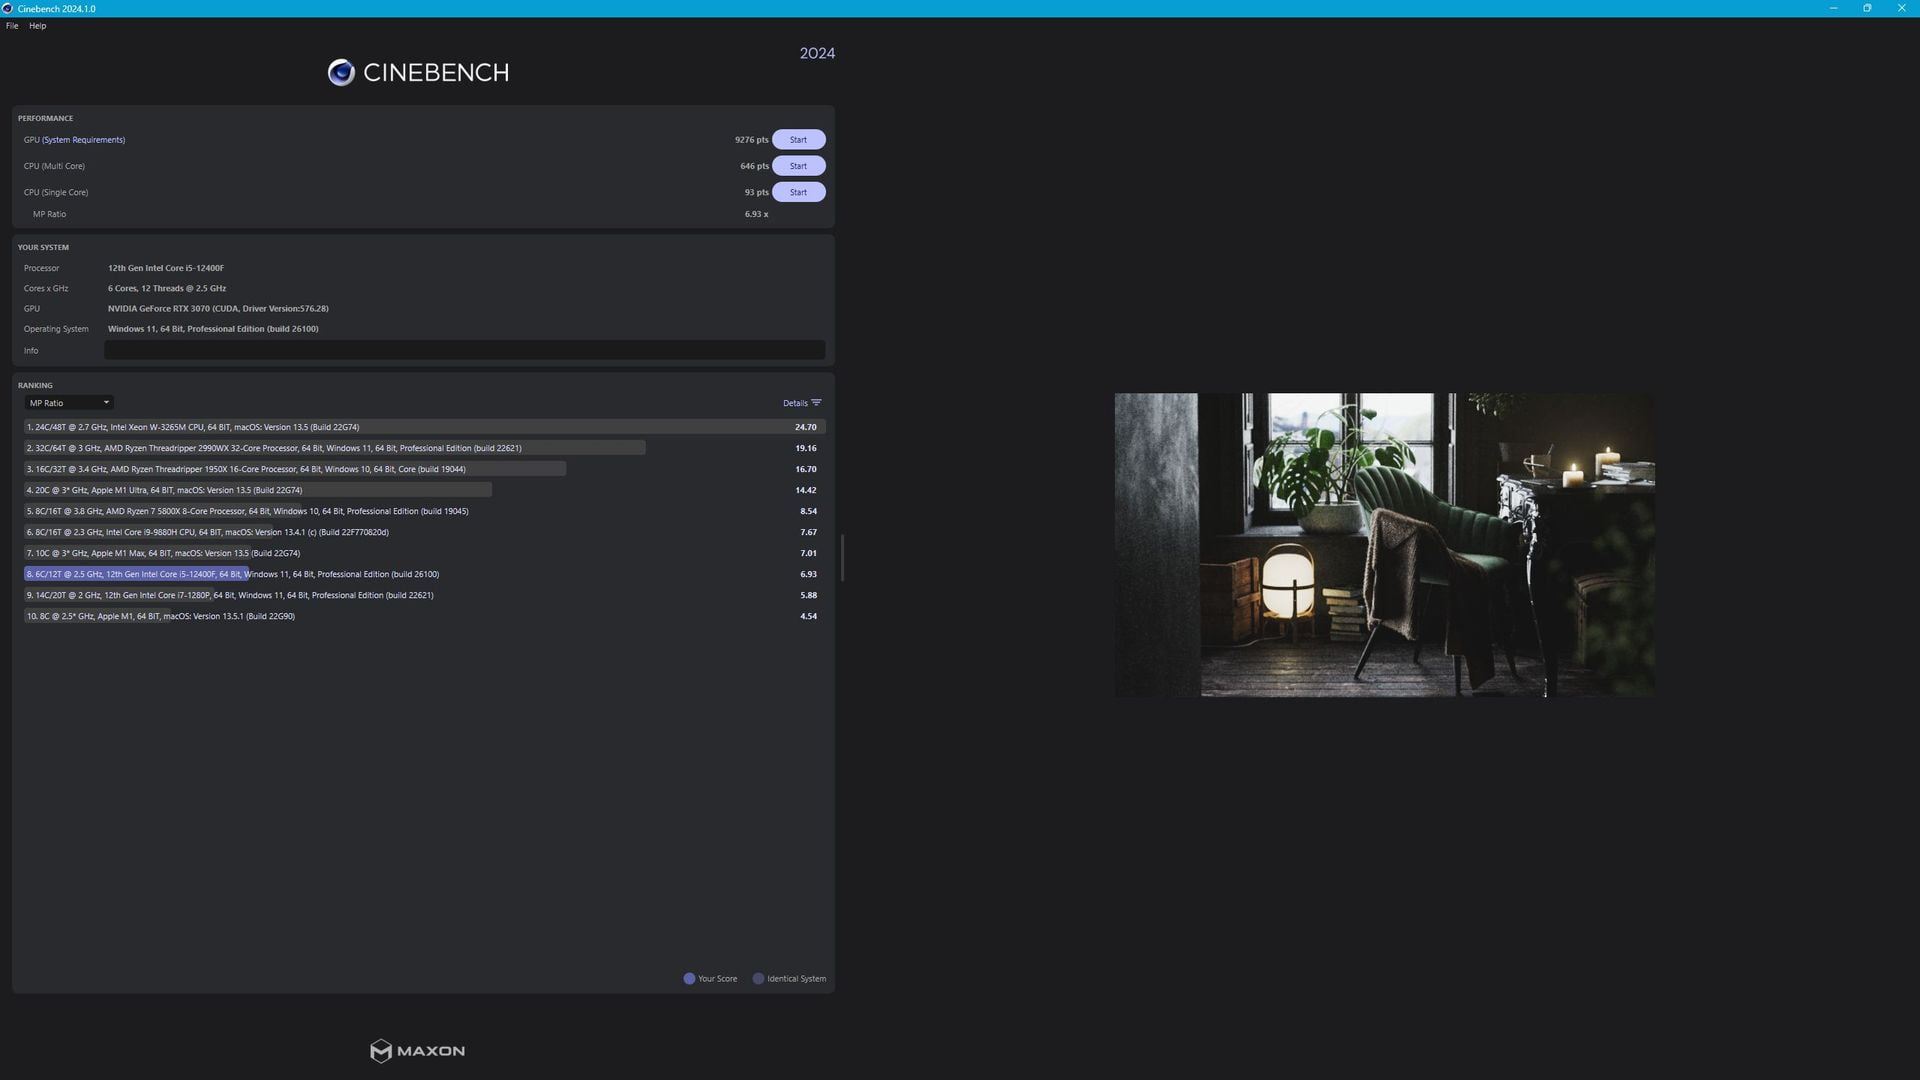This screenshot has width=1920, height=1080.
Task: Click the Details filter icon in Ranking
Action: [x=816, y=403]
